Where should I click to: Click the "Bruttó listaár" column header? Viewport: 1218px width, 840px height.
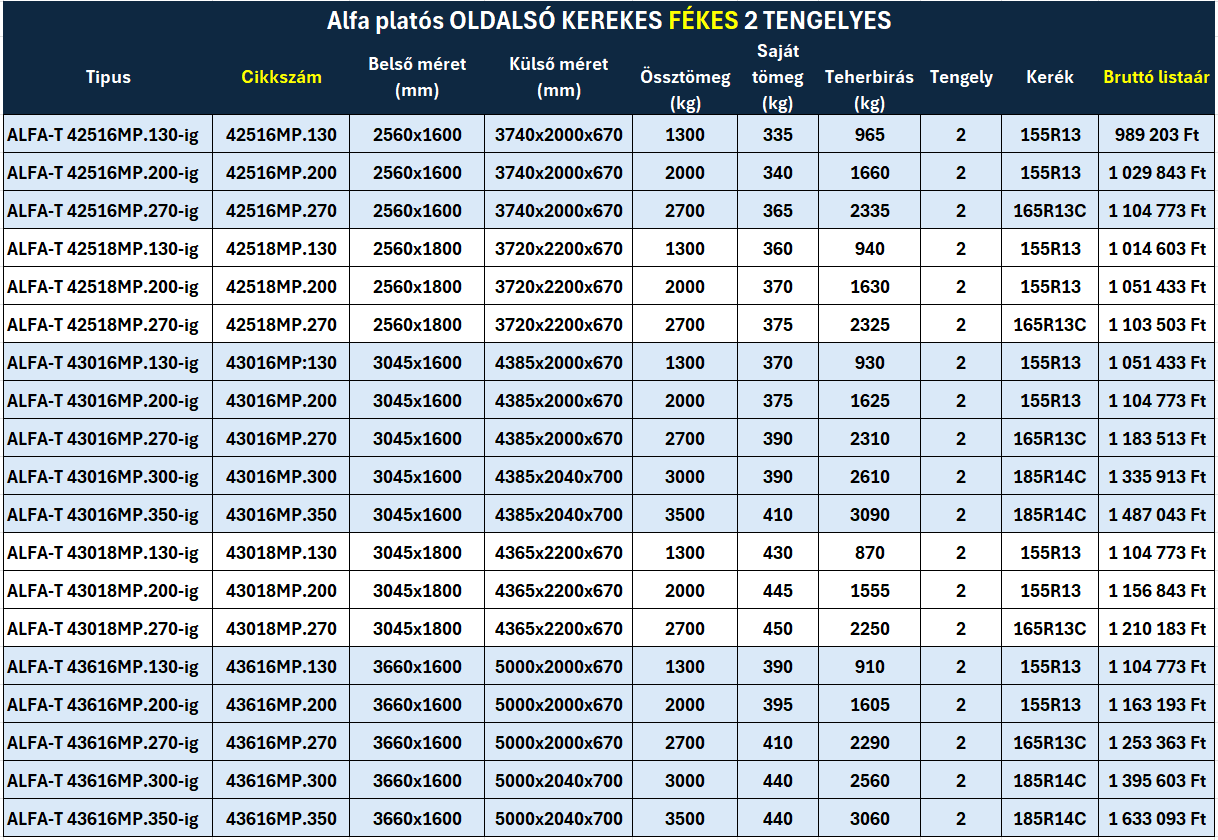click(x=1157, y=77)
